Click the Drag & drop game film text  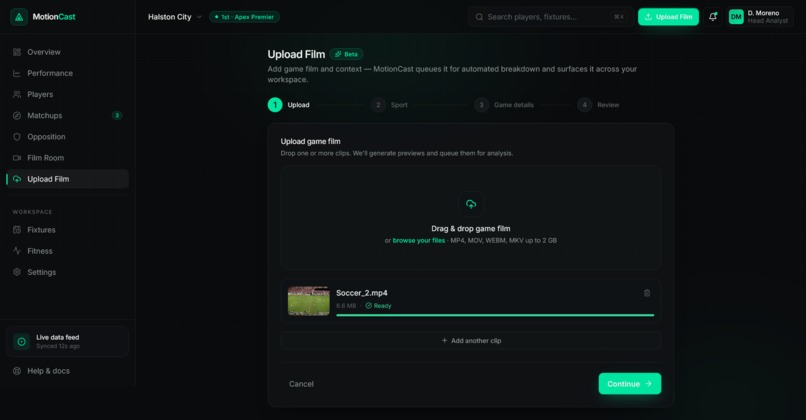point(471,229)
